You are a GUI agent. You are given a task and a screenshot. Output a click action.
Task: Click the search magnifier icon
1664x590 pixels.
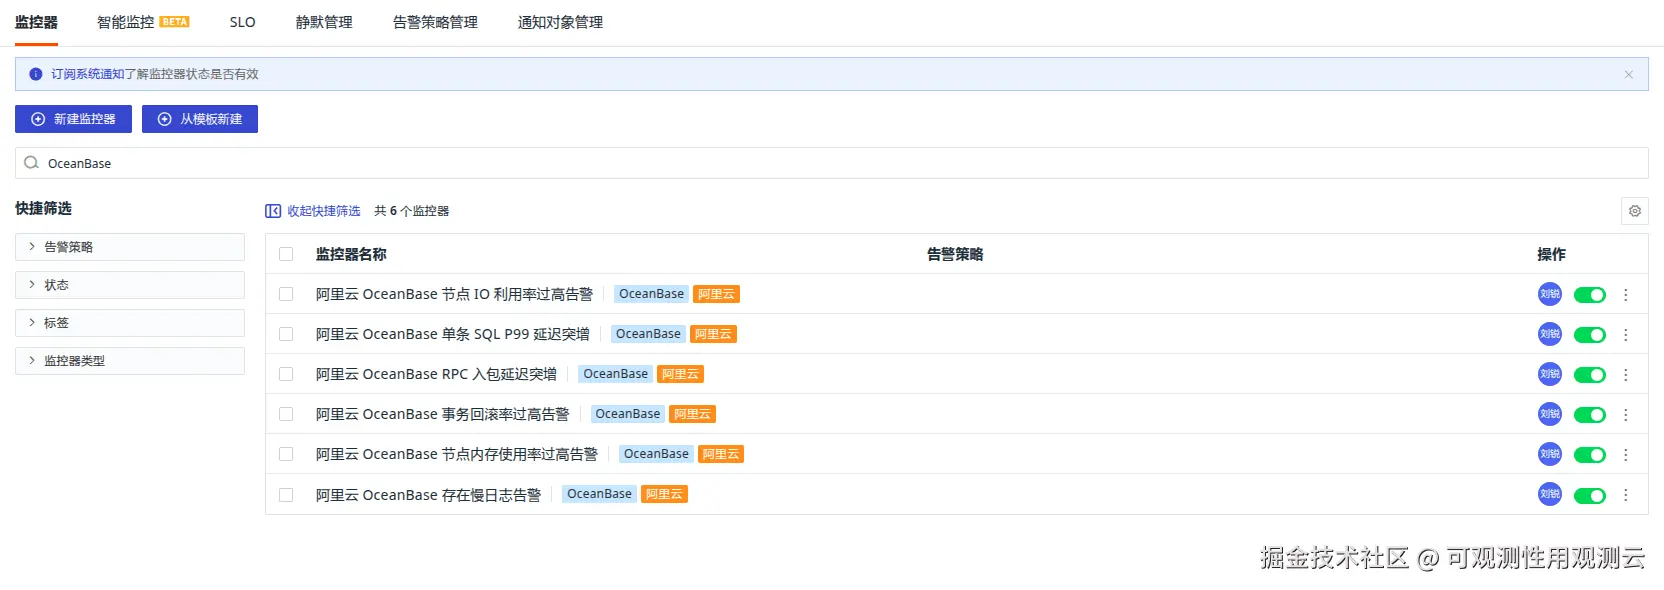pyautogui.click(x=31, y=163)
